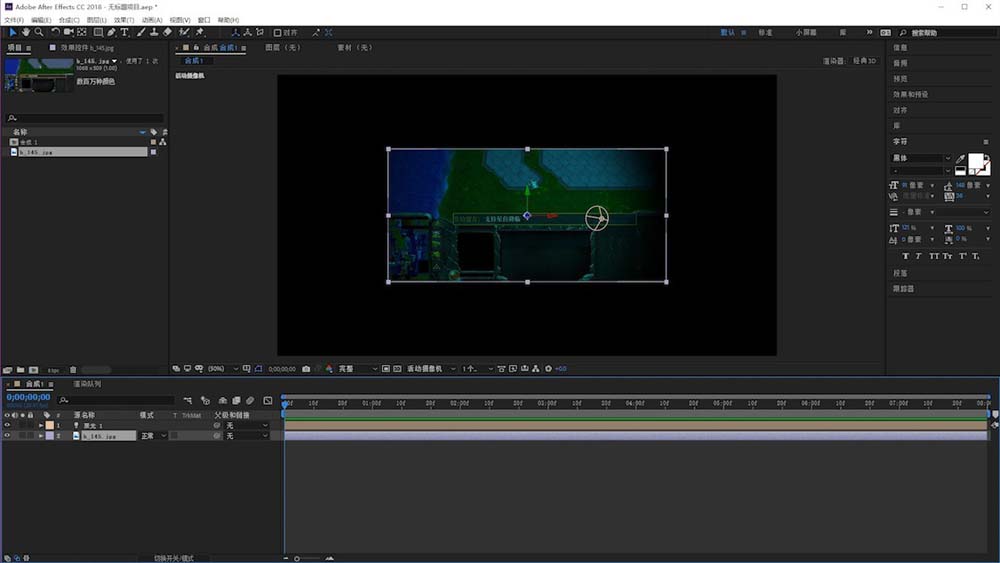Open the blending mode dropdown for b_145.jpg
1000x563 pixels.
click(153, 436)
